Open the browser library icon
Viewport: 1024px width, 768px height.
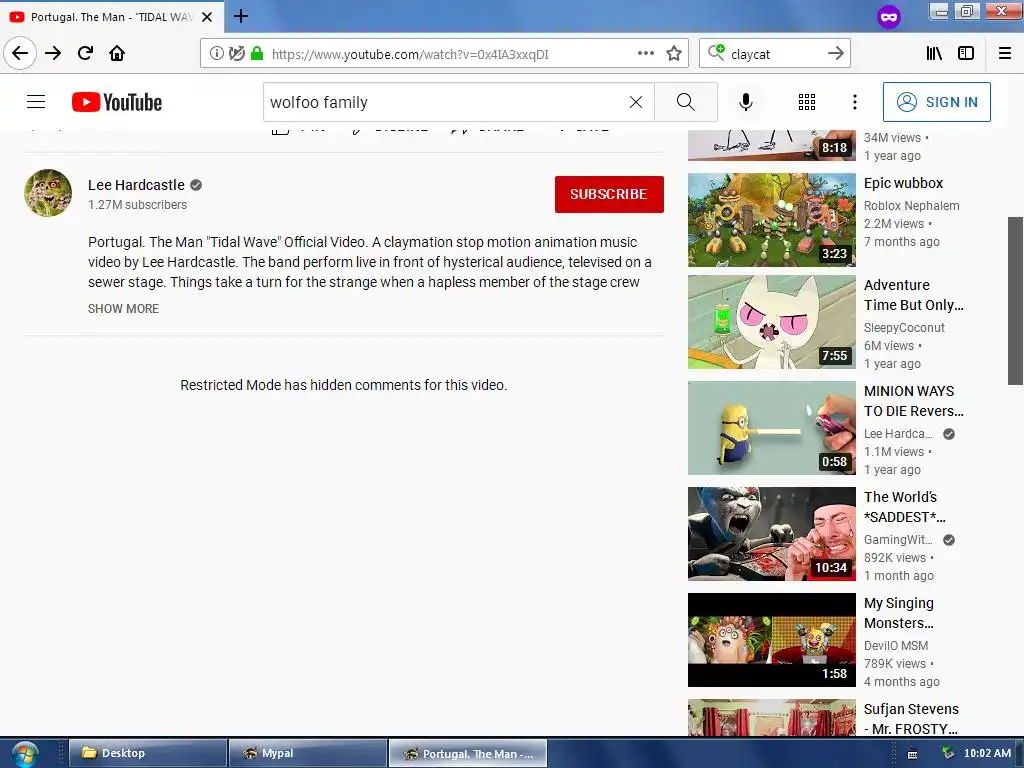(934, 54)
